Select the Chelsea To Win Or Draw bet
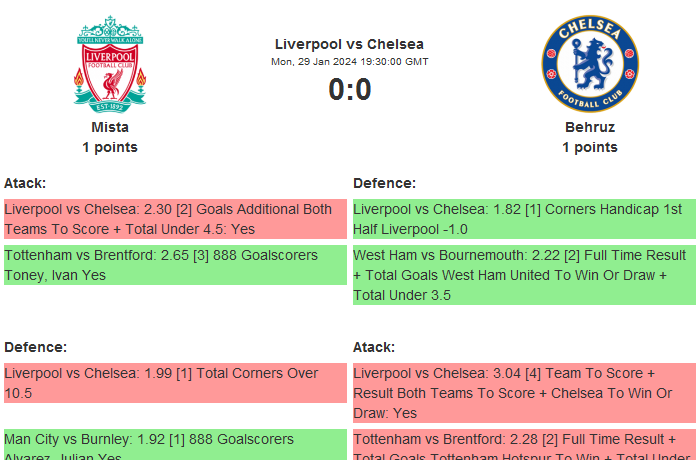The height and width of the screenshot is (460, 700). (x=524, y=392)
